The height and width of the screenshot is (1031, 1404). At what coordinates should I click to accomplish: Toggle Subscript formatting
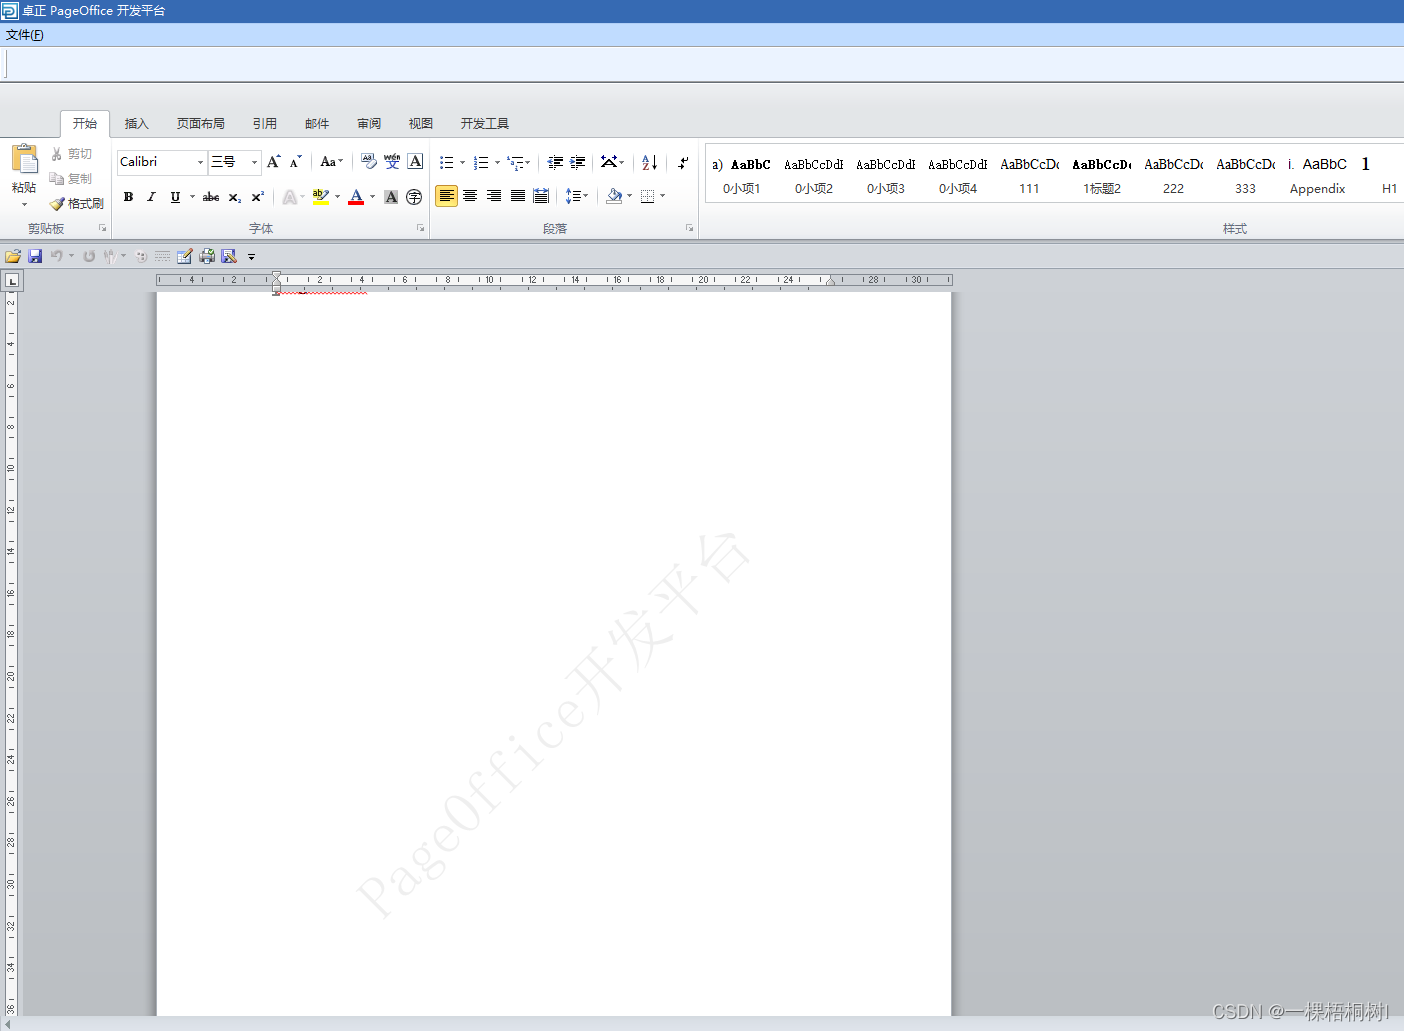tap(235, 197)
